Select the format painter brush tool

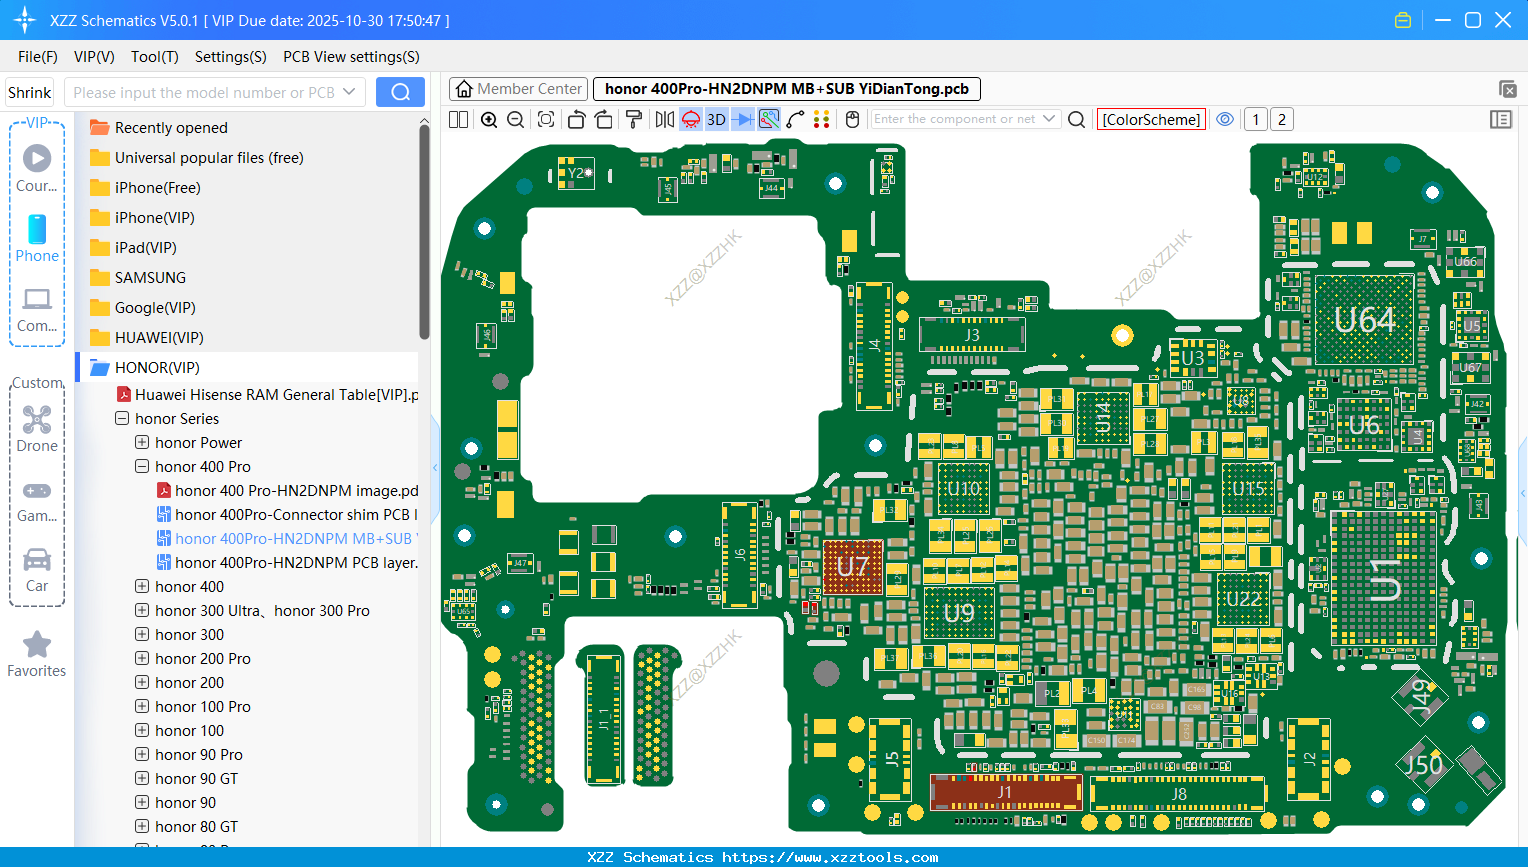633,119
